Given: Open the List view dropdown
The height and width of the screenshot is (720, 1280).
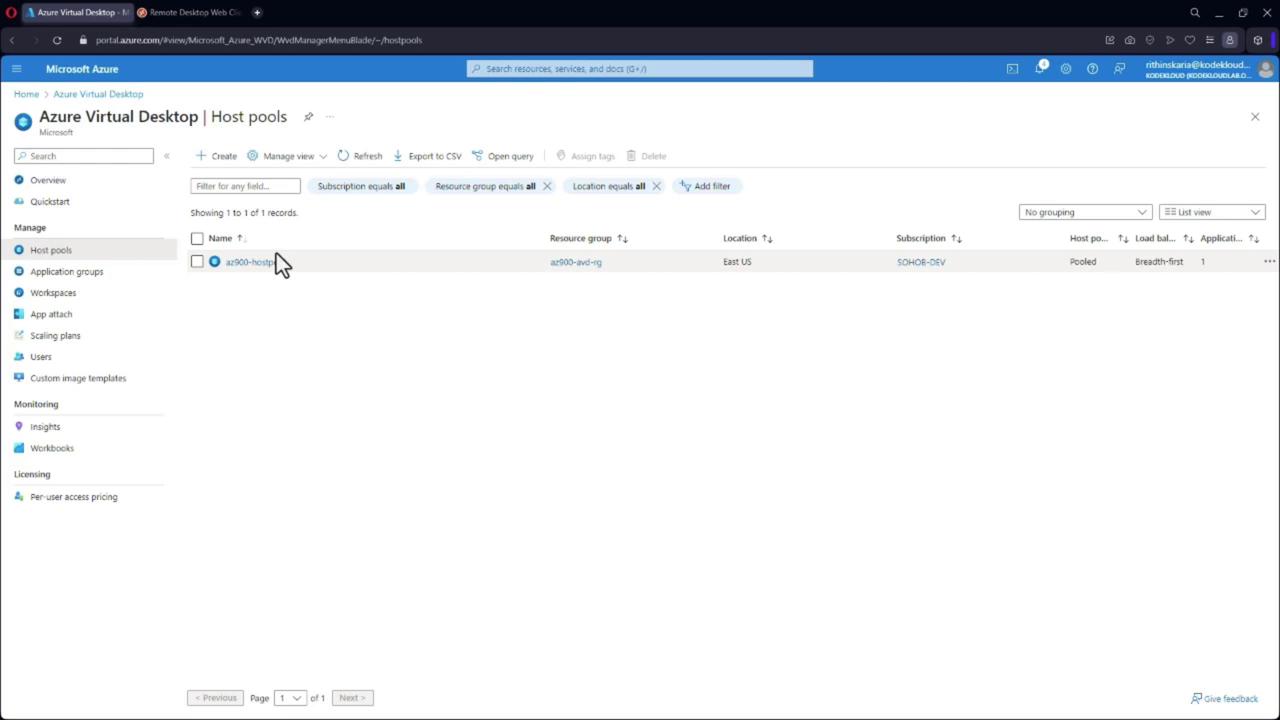Looking at the screenshot, I should pos(1212,212).
